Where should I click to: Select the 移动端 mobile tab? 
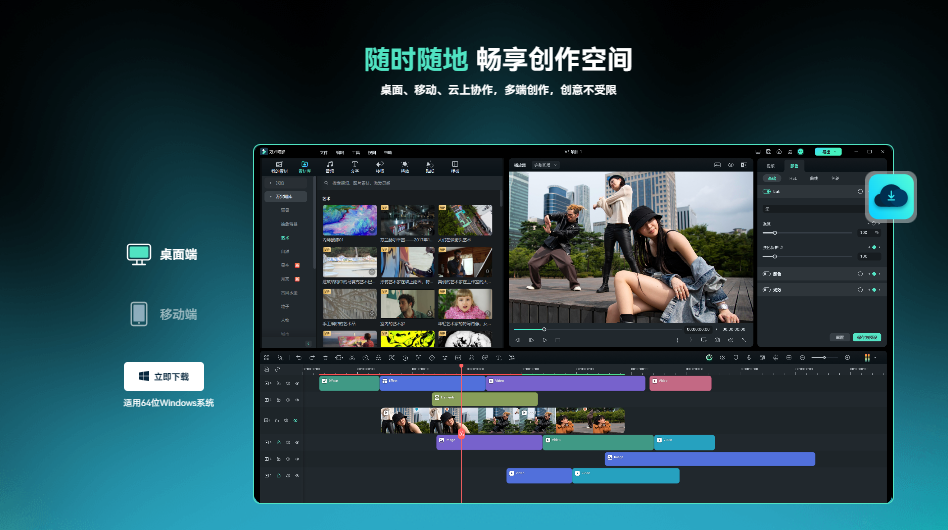coord(163,314)
